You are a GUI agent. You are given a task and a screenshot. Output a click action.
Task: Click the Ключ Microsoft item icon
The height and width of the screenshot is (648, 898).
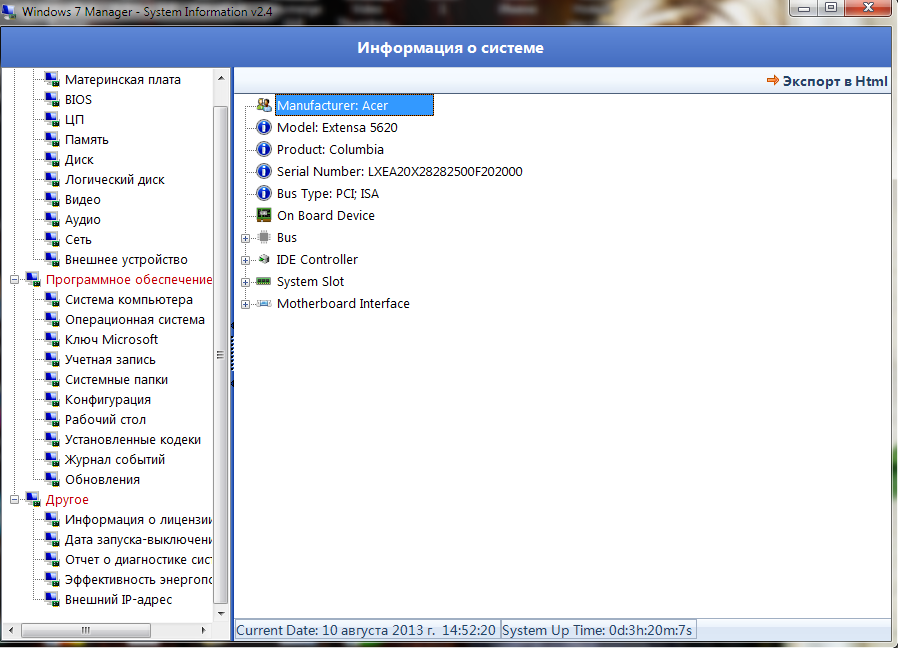point(52,340)
